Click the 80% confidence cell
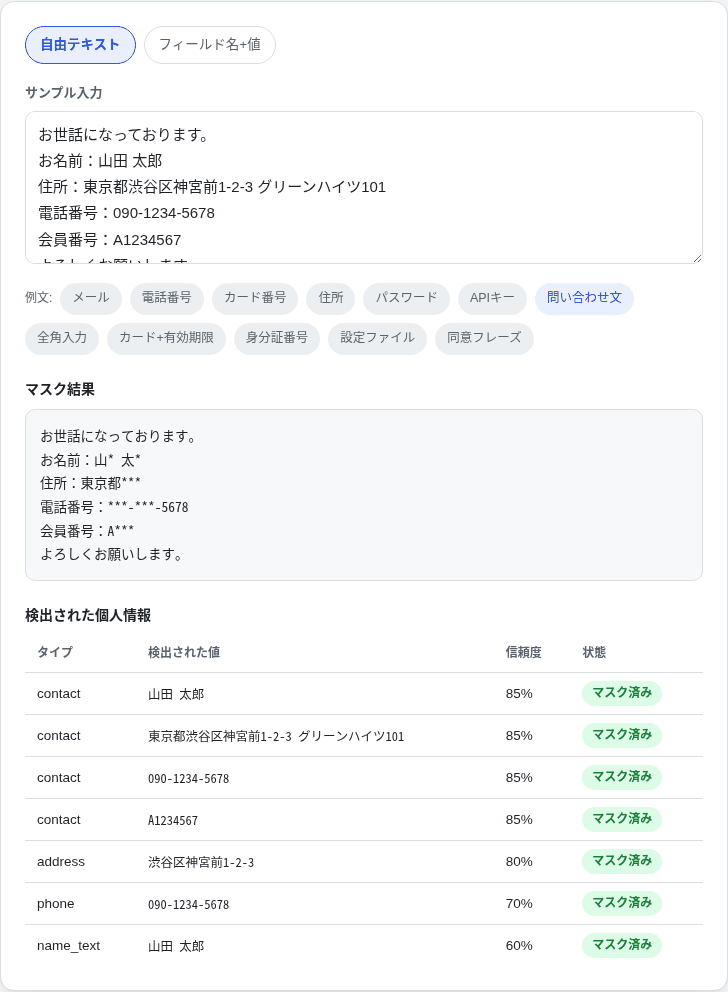This screenshot has width=728, height=992. (519, 862)
